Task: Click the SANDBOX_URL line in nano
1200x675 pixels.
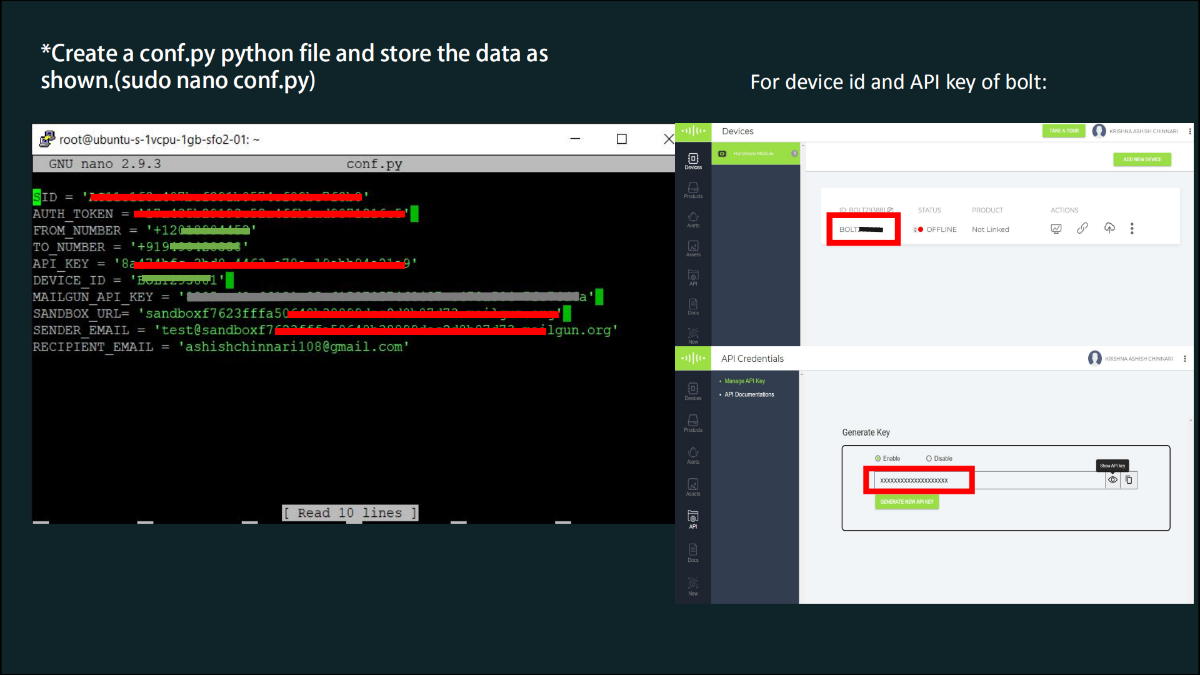Action: pyautogui.click(x=301, y=313)
